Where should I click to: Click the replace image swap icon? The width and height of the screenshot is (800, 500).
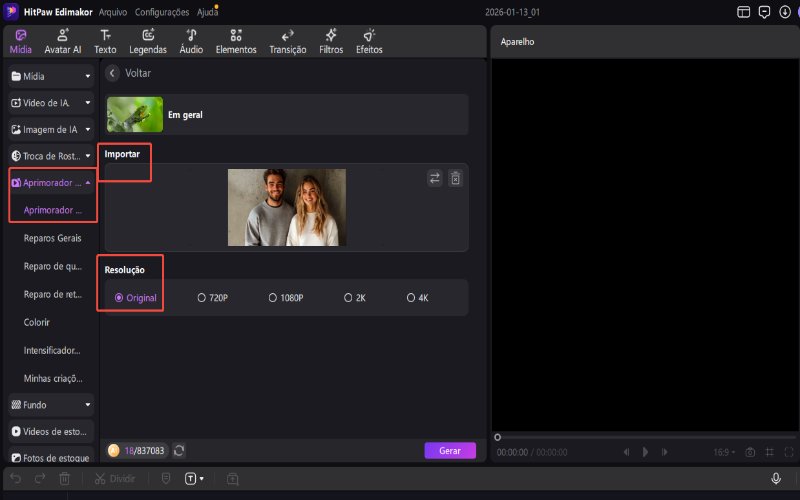(x=435, y=178)
